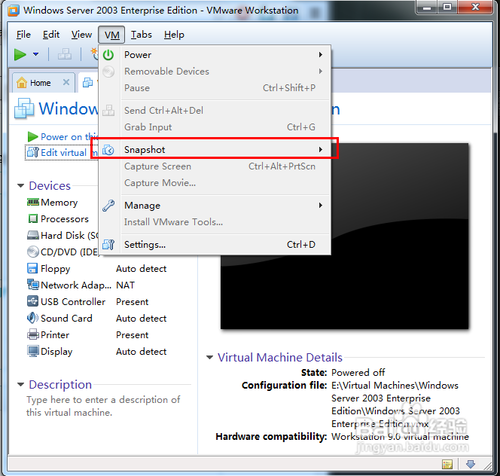The width and height of the screenshot is (500, 476).
Task: Close the Home tab with its X
Action: pos(66,82)
